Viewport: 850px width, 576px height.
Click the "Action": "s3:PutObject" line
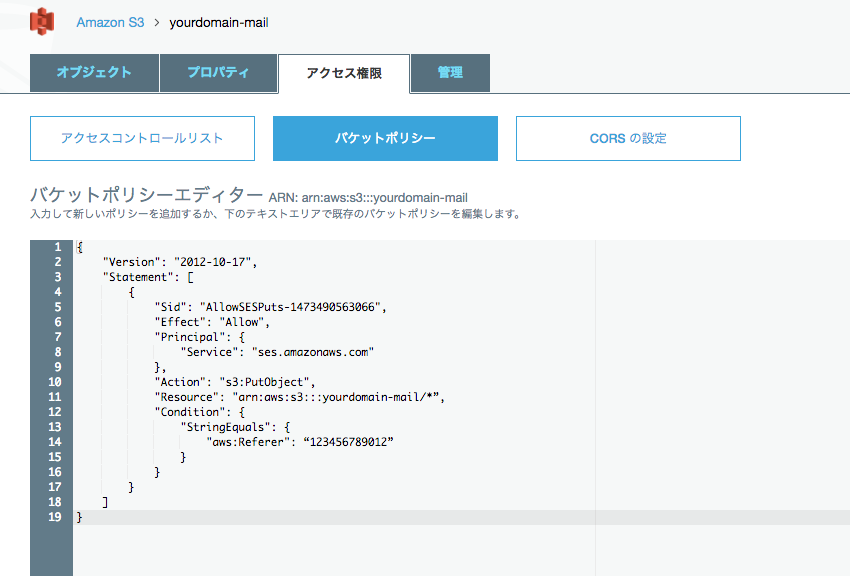click(235, 382)
